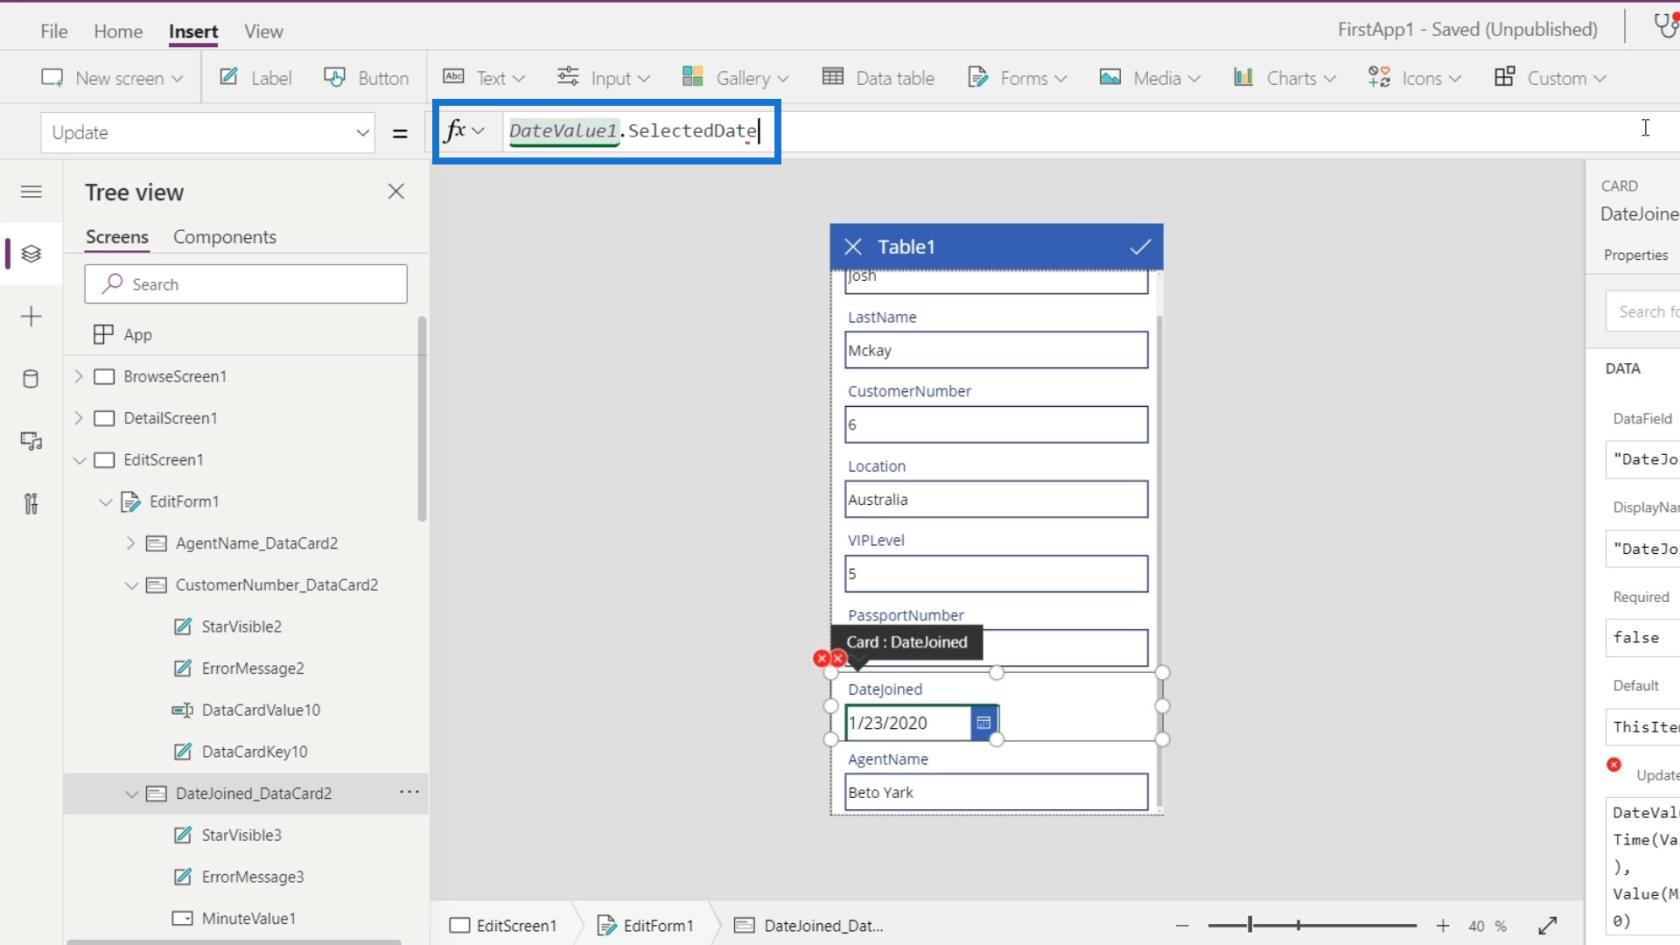Open the Data sources cylinder icon
Image resolution: width=1680 pixels, height=945 pixels.
click(x=31, y=379)
